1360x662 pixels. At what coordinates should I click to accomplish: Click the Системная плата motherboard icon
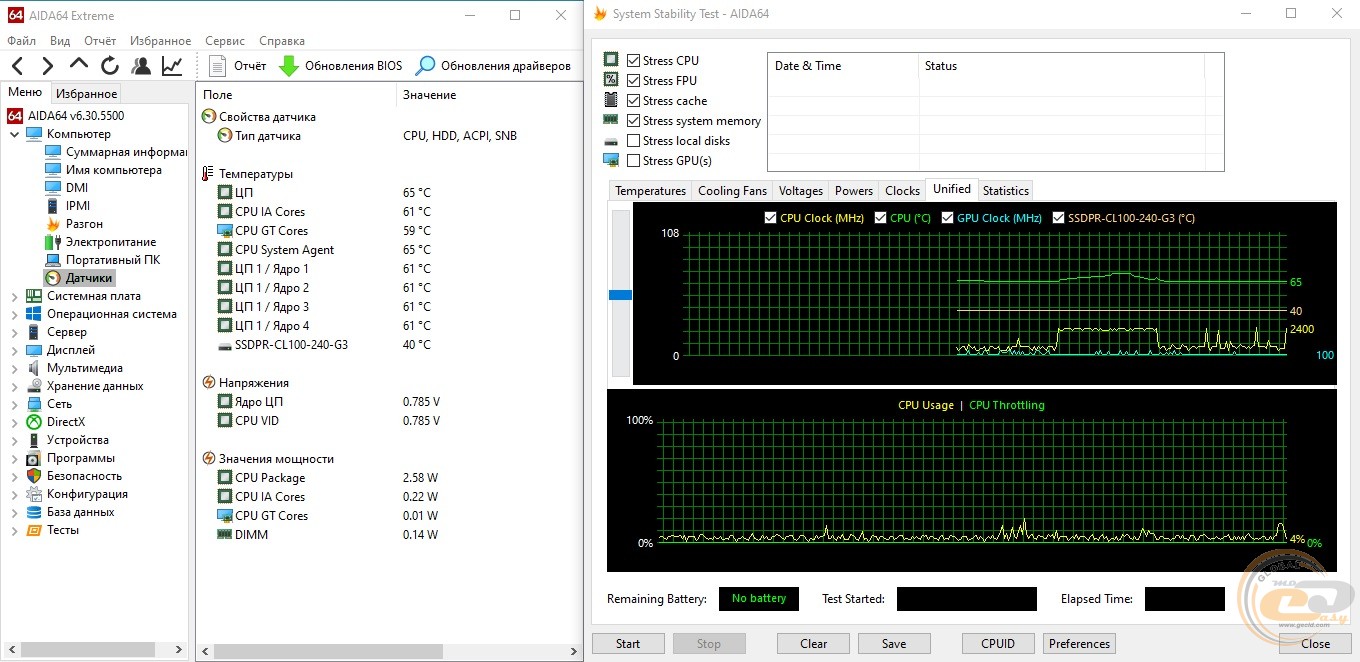34,296
